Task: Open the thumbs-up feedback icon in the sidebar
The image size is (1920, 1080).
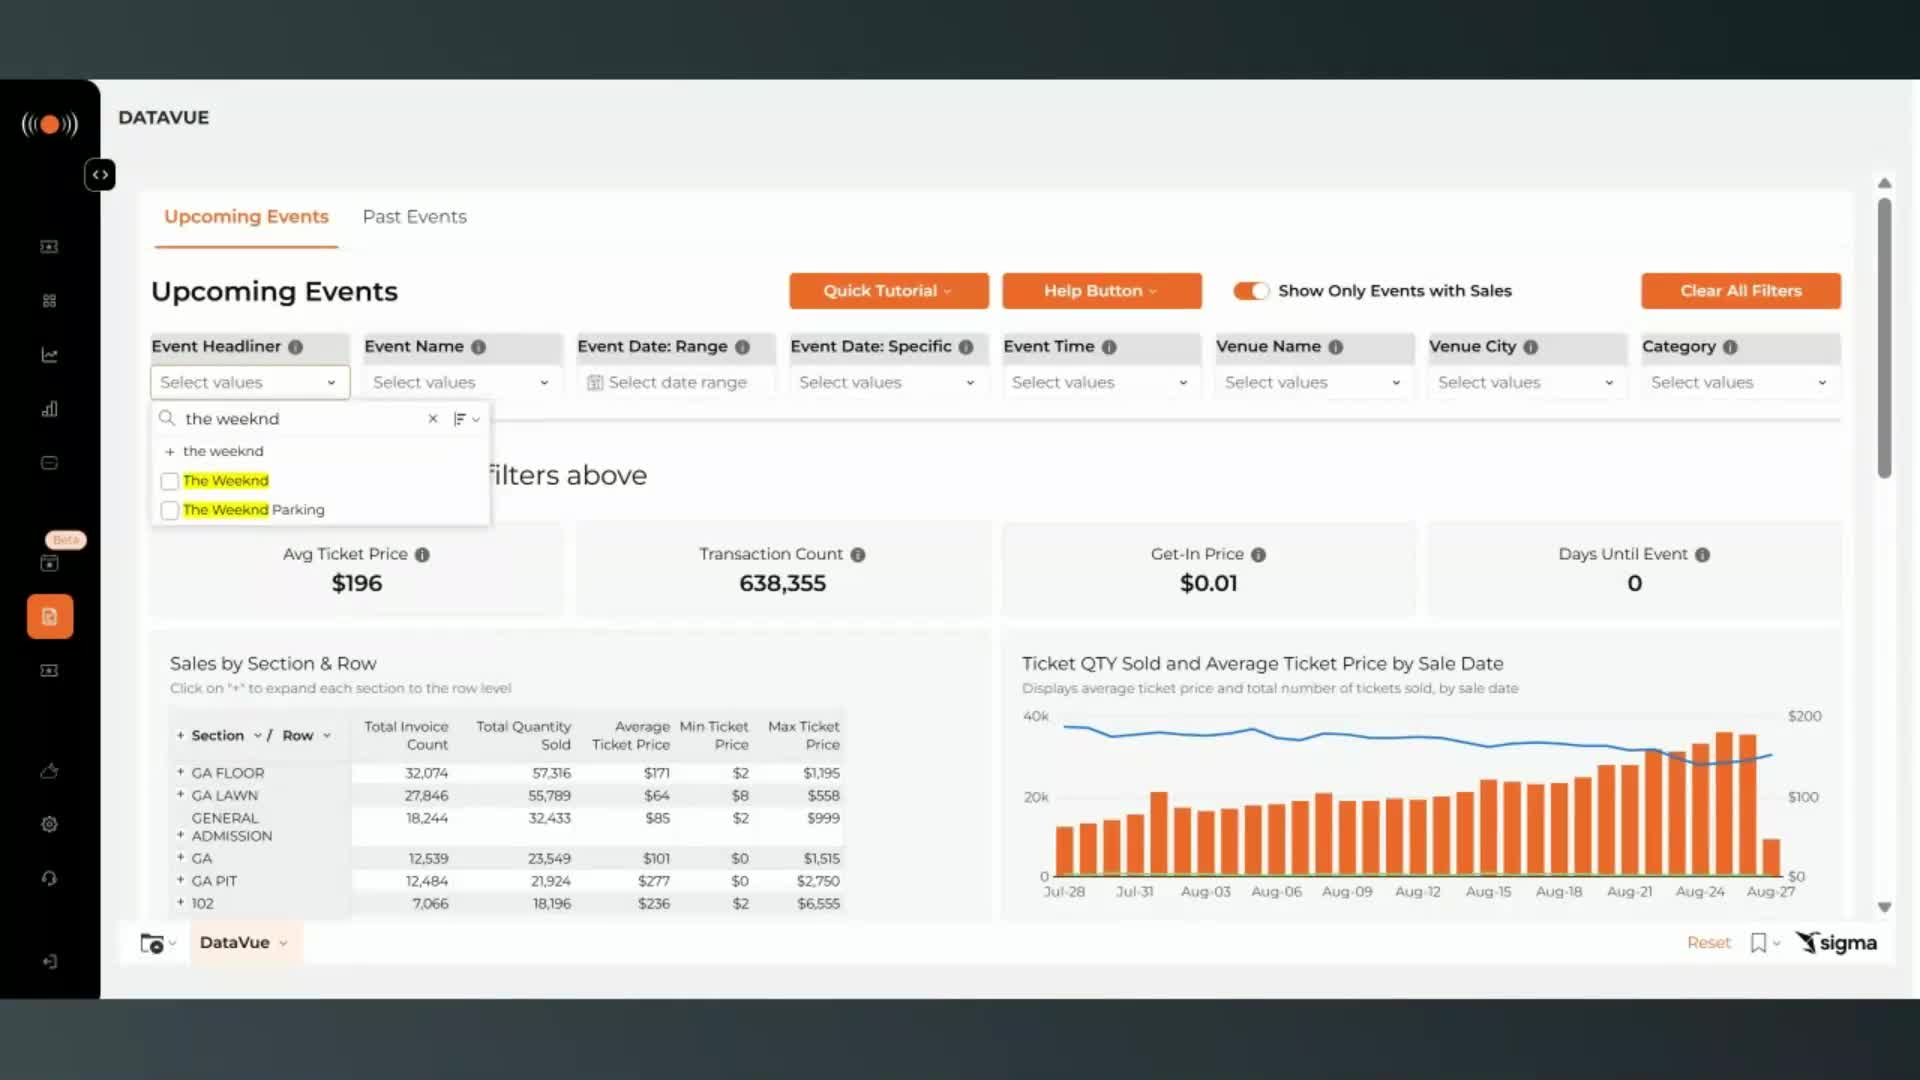Action: click(x=49, y=771)
